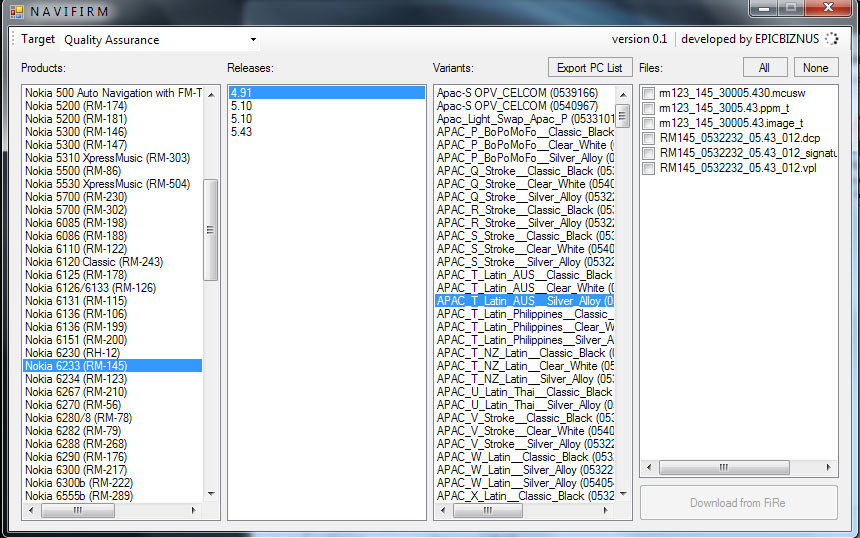
Task: Click Variants list scroll-down arrow
Action: pos(623,494)
